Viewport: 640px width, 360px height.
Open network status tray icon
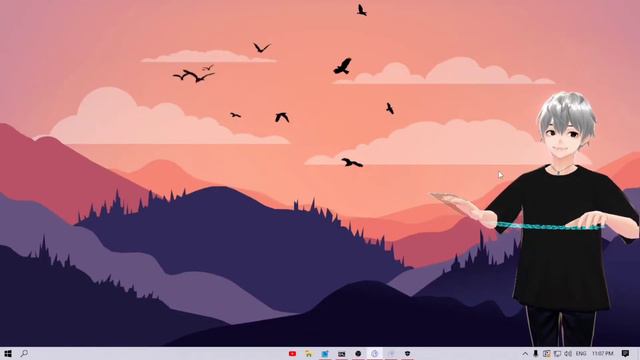point(557,353)
